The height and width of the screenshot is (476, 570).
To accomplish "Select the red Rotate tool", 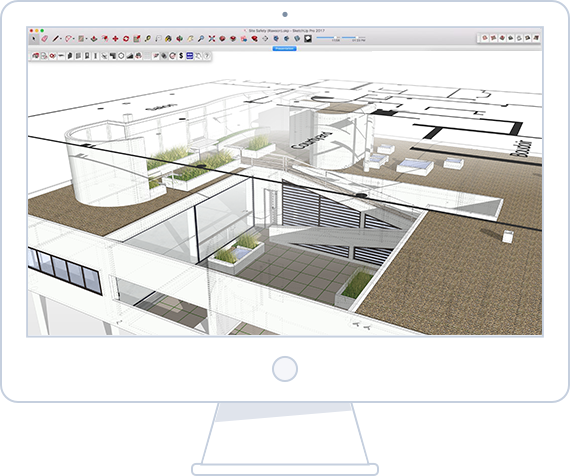I will tap(126, 39).
